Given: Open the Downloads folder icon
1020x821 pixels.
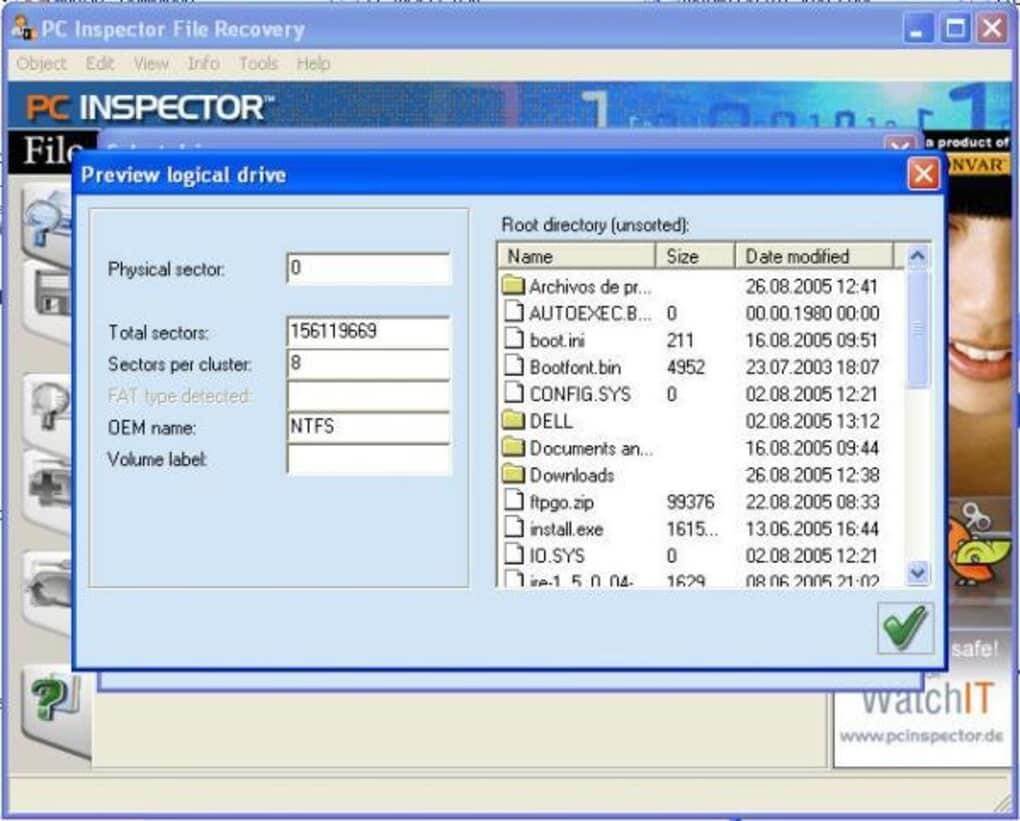Looking at the screenshot, I should pyautogui.click(x=569, y=475).
